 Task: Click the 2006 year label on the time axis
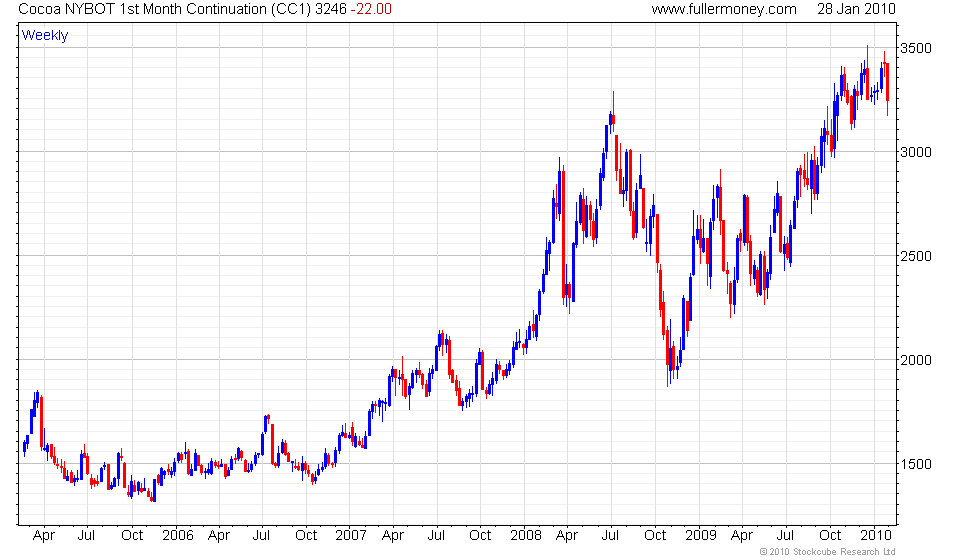pos(178,536)
